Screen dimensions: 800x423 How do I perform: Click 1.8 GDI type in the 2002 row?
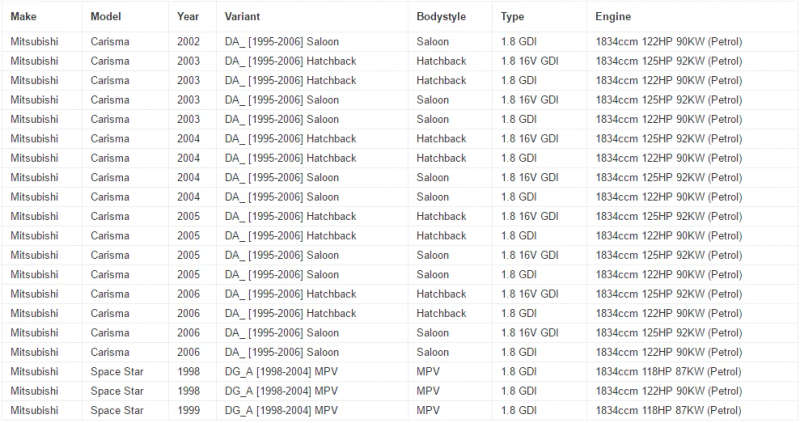point(519,41)
